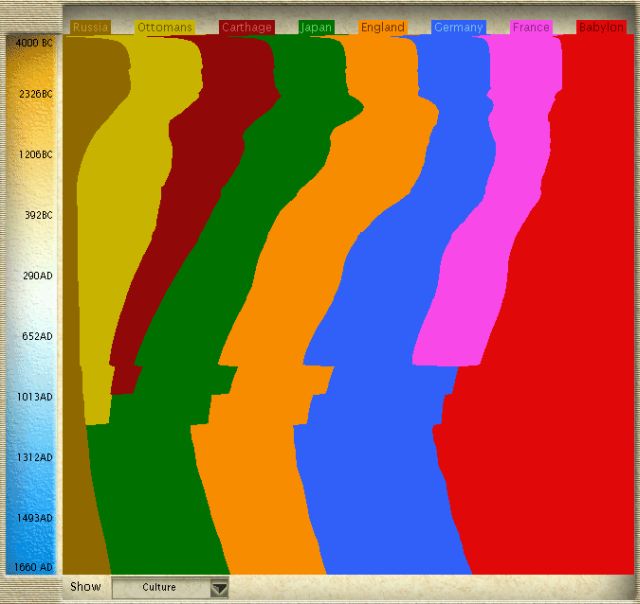640x604 pixels.
Task: Click the Japan civilization label
Action: (316, 27)
